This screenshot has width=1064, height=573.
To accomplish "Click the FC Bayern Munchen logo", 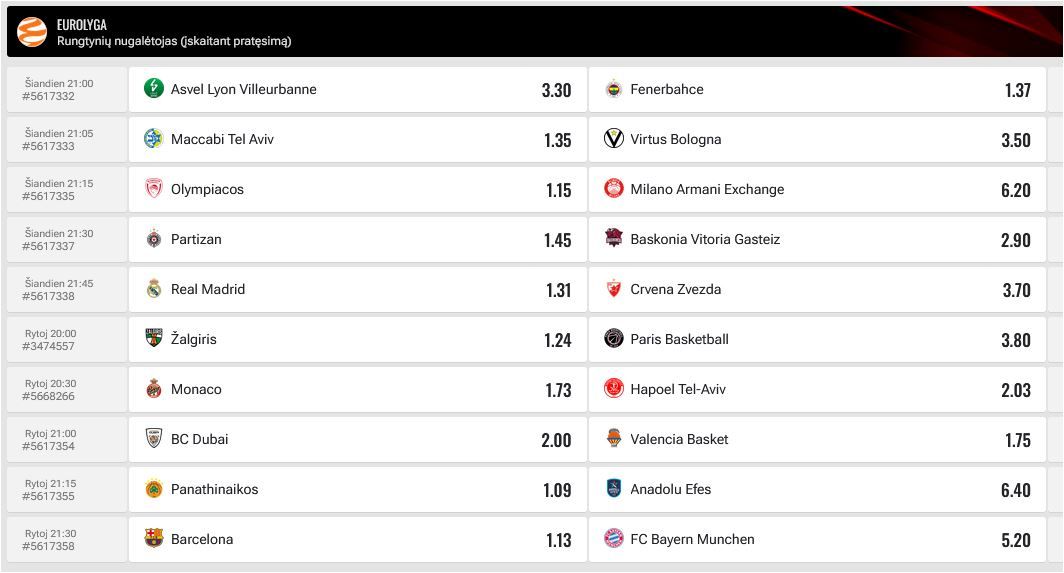I will pyautogui.click(x=614, y=539).
